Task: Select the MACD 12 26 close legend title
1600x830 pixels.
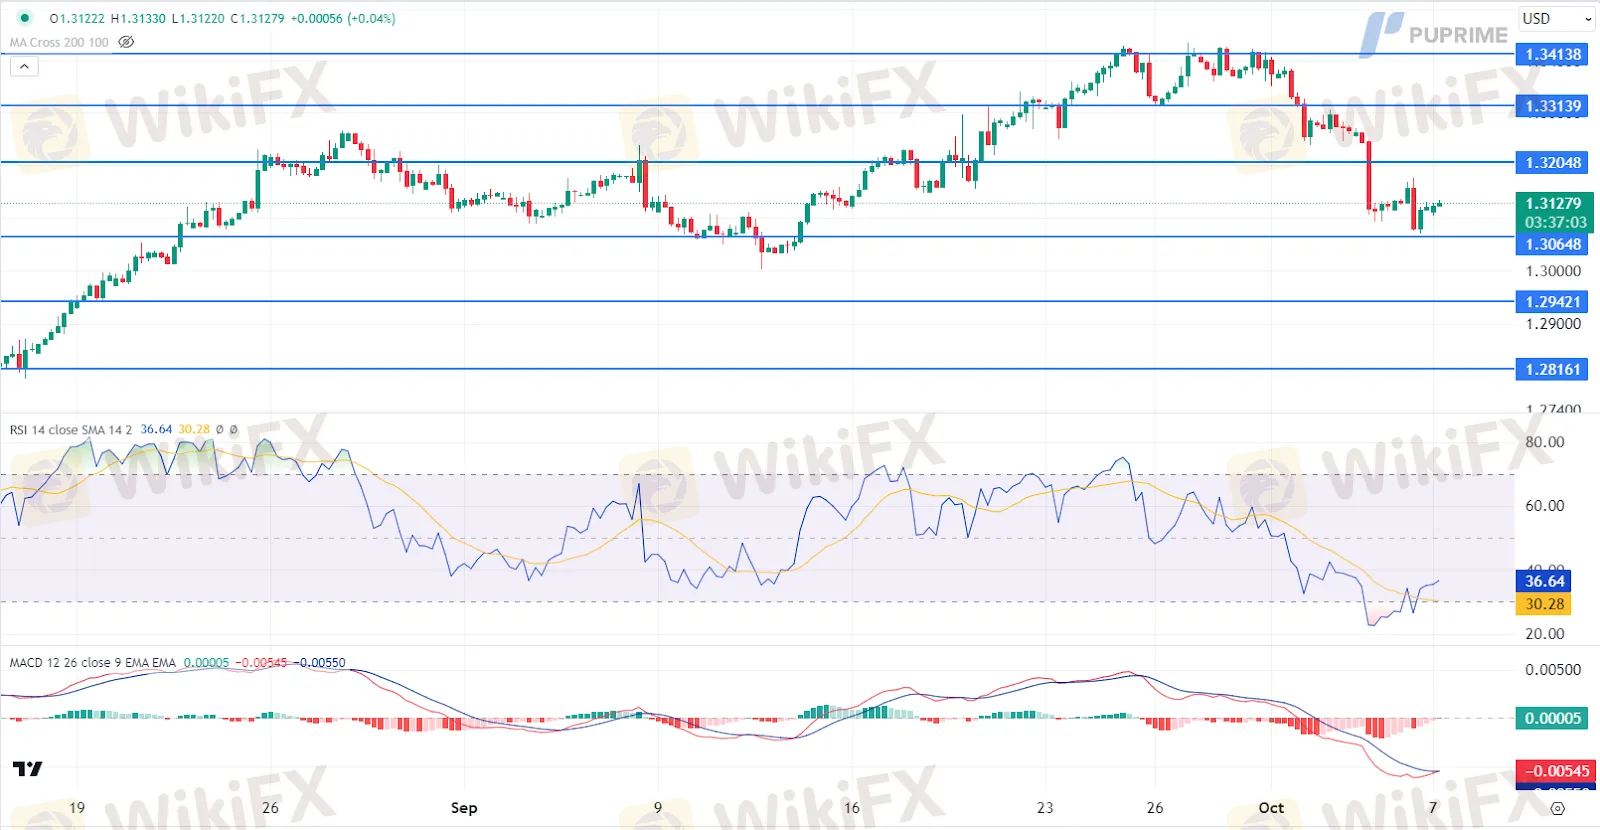Action: (93, 663)
